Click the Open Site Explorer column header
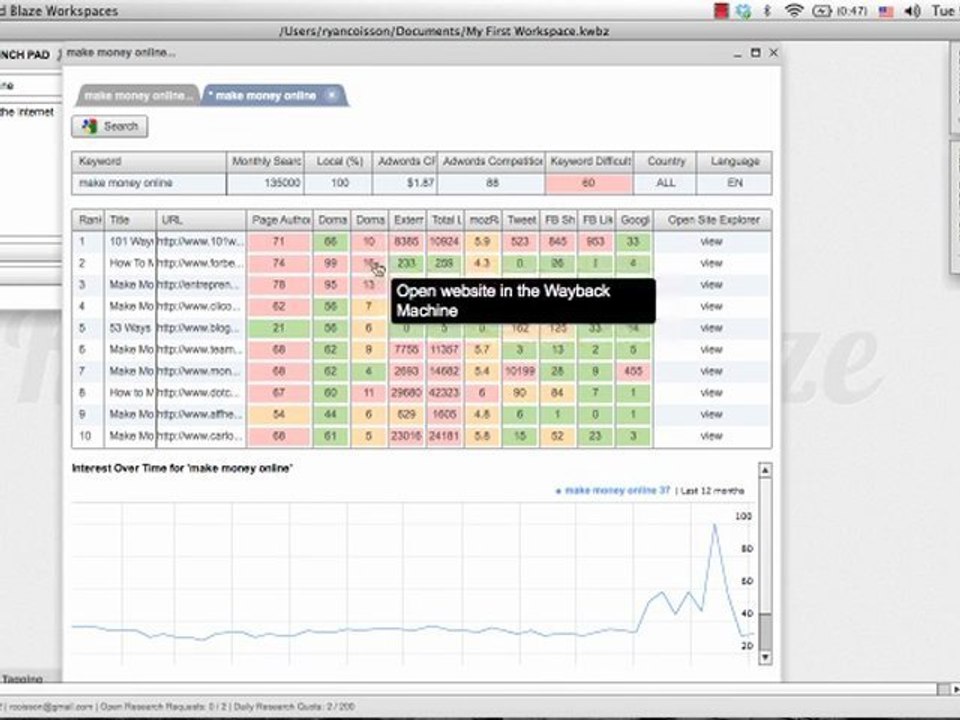 click(713, 220)
